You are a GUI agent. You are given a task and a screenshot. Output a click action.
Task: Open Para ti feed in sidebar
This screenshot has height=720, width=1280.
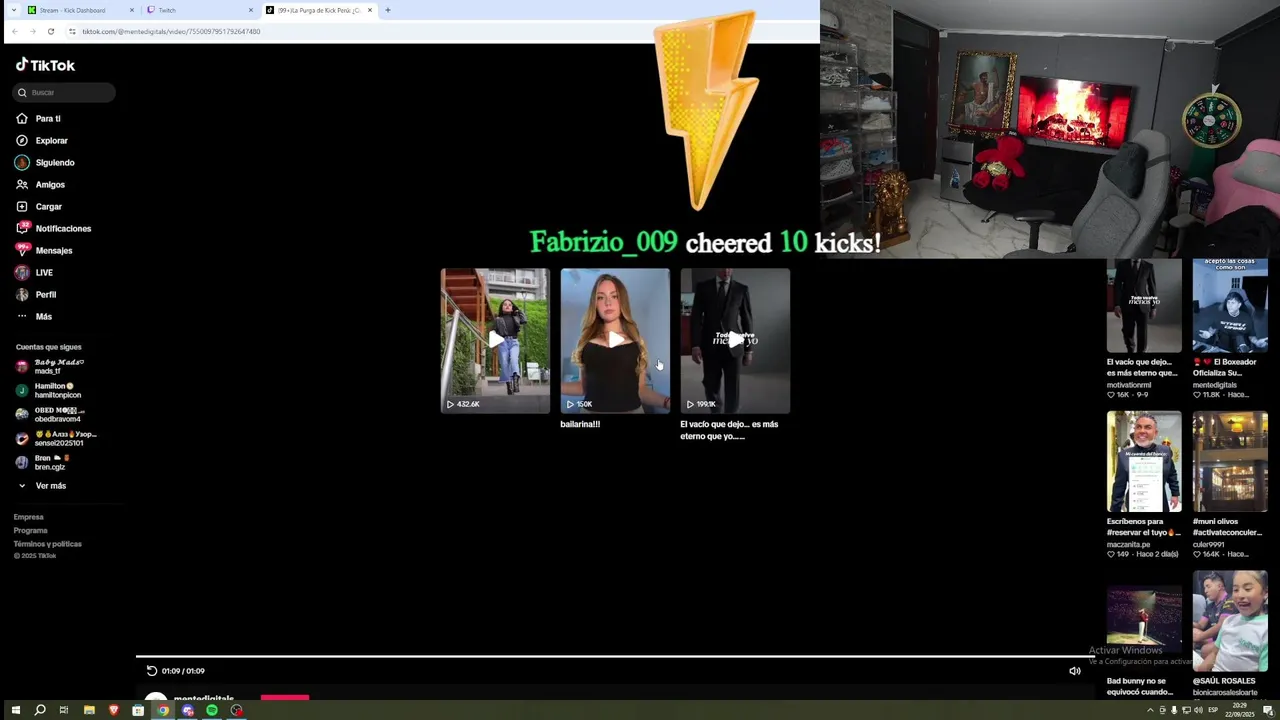click(48, 119)
